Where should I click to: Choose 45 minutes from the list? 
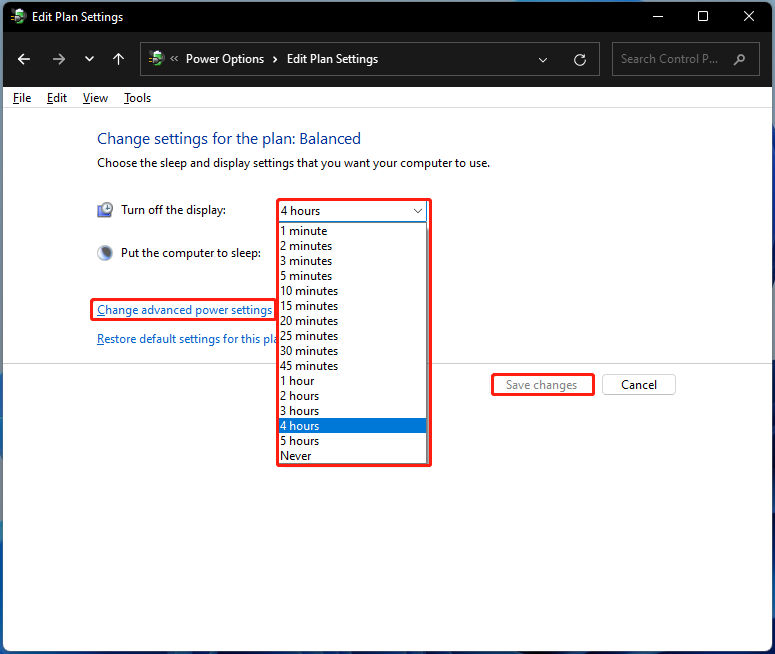(353, 366)
